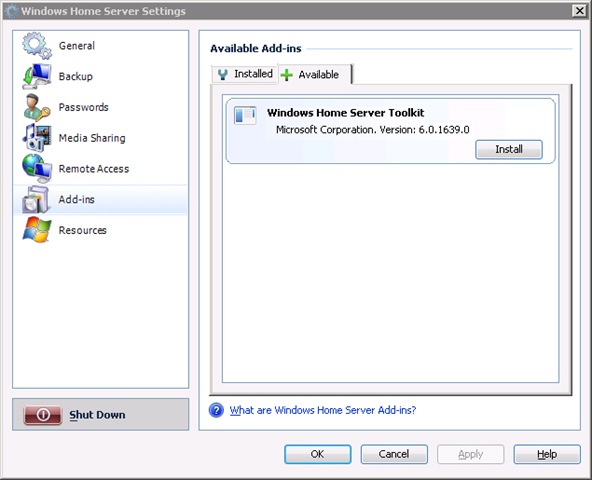Click the General gears icon
592x480 pixels.
[36, 46]
